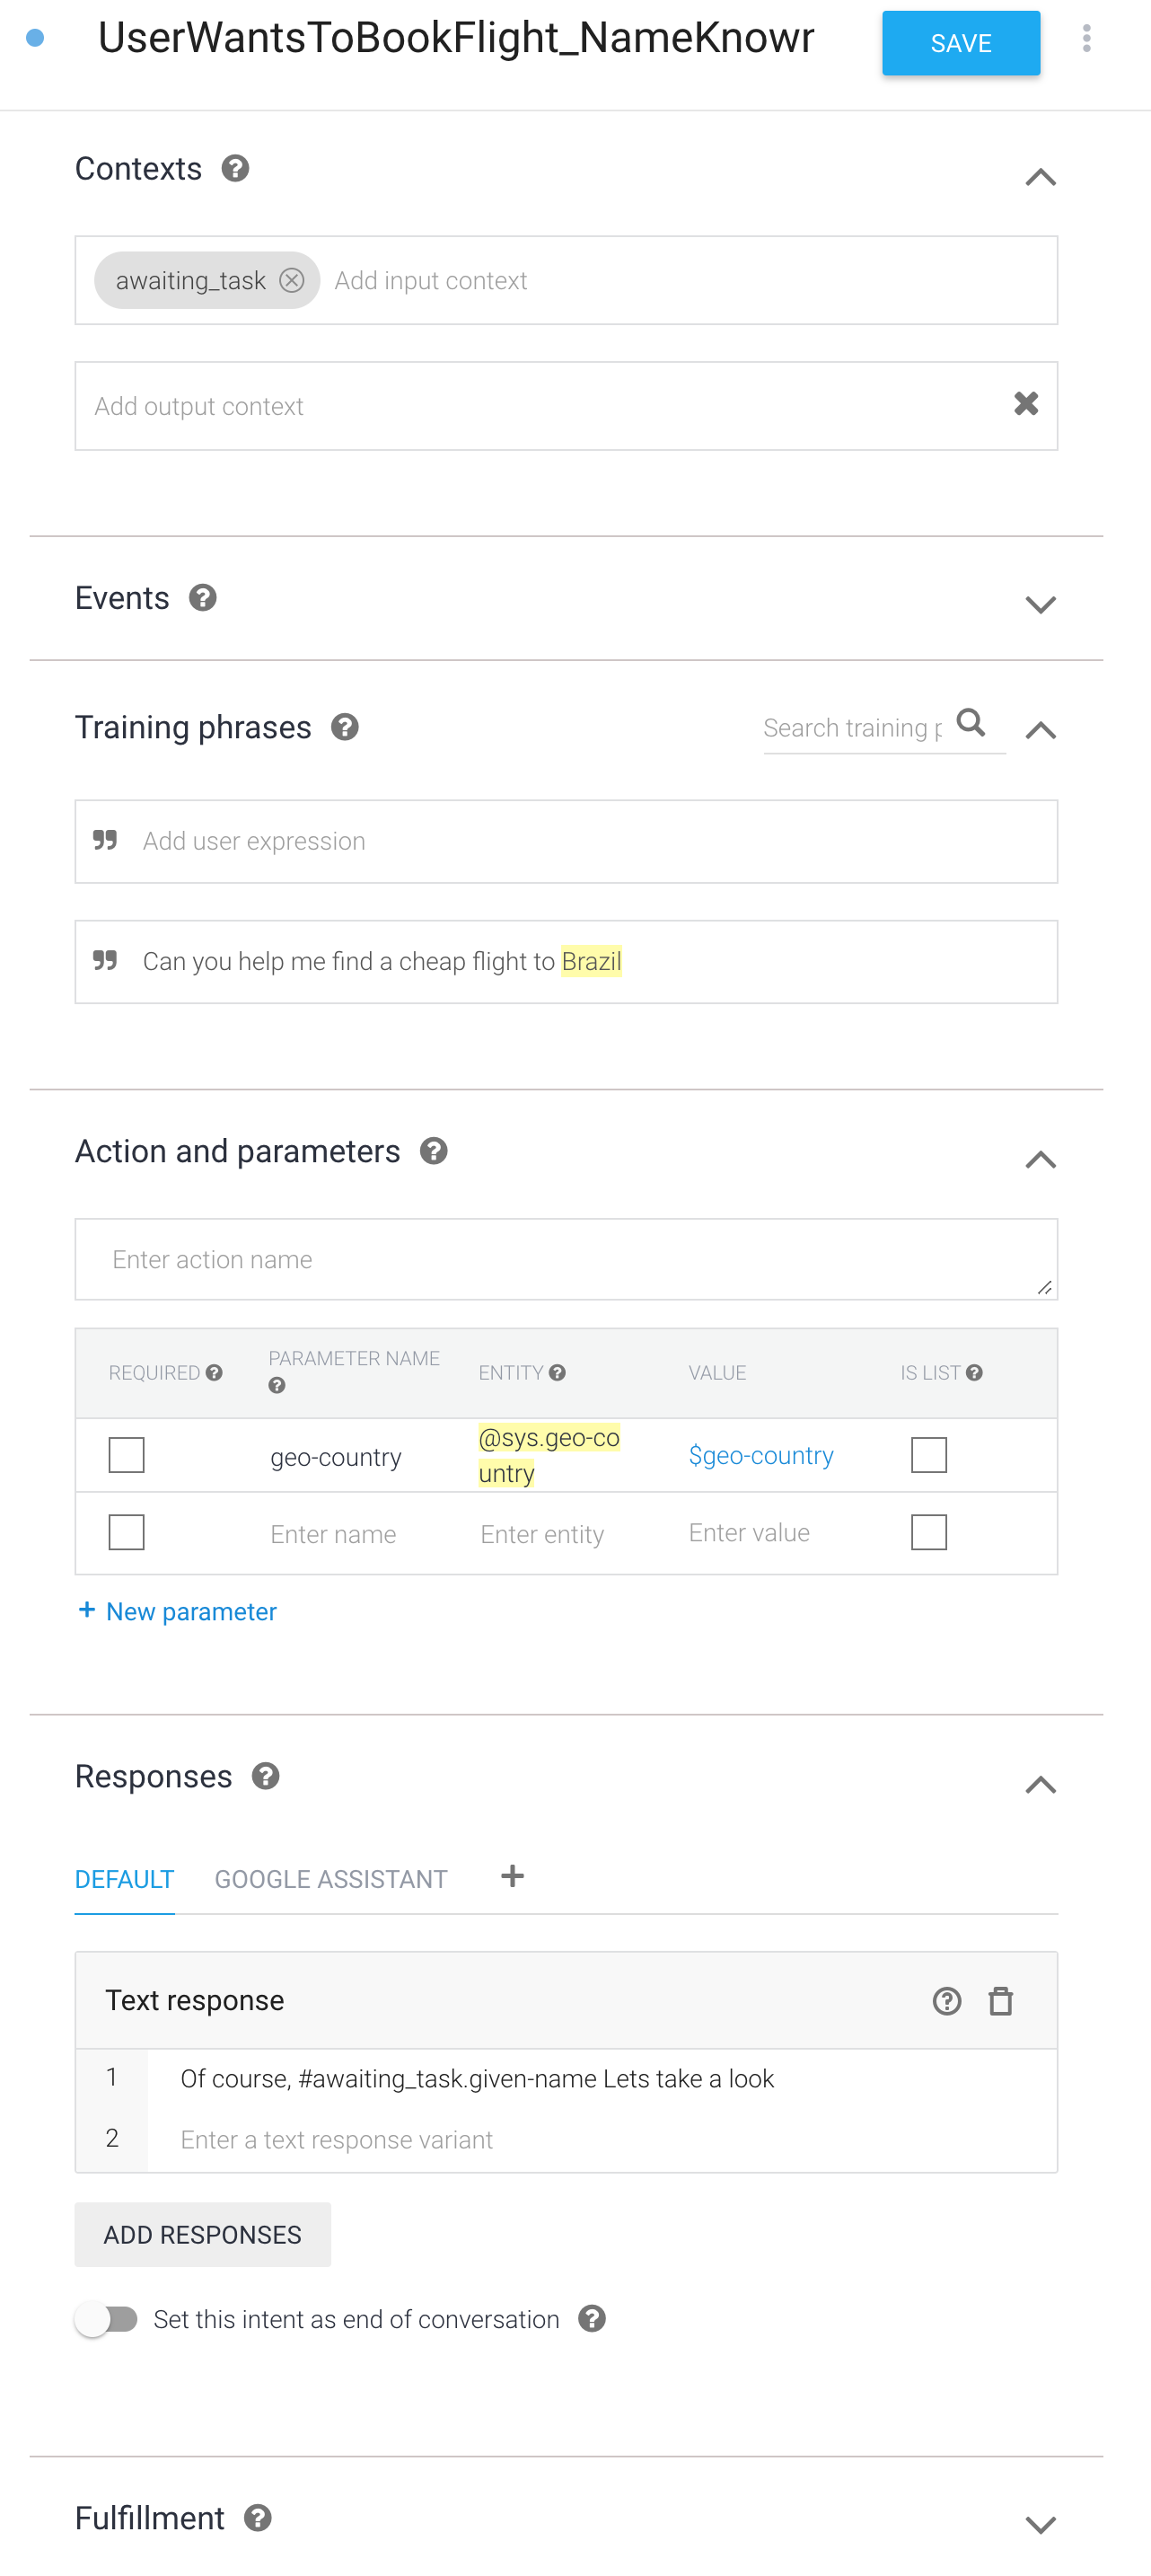Switch to the Google Assistant responses tab
This screenshot has height=2576, width=1151.
pos(331,1879)
